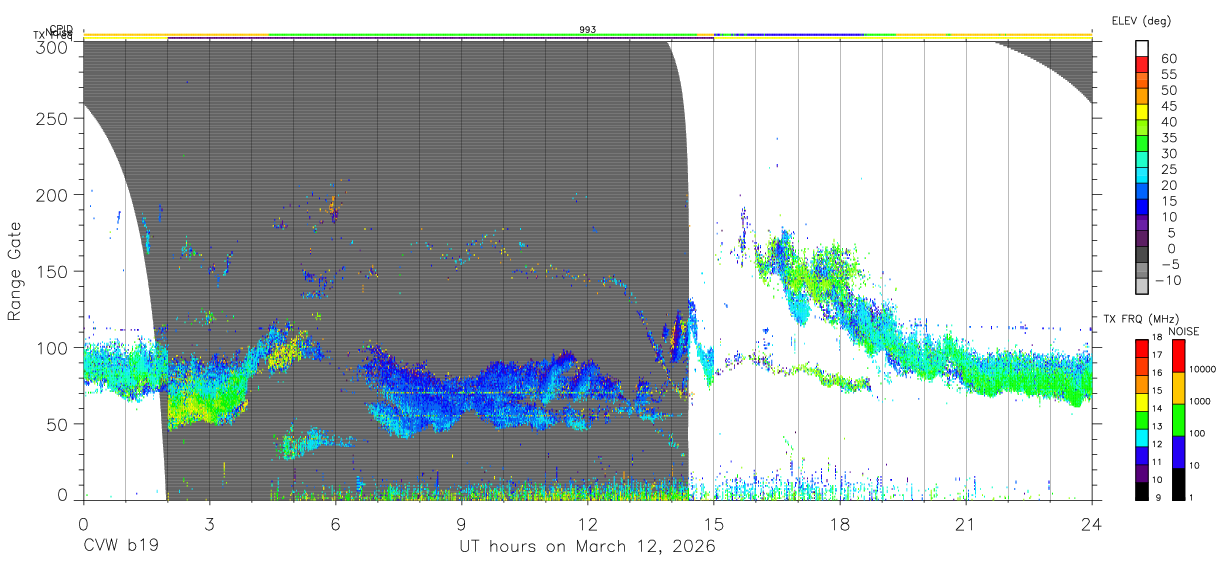Click the UT hours tick label 18
Image resolution: width=1228 pixels, height=567 pixels.
[839, 524]
